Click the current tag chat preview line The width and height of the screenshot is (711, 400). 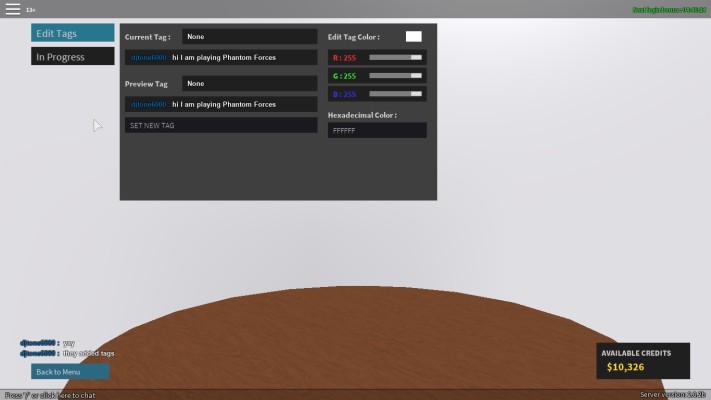tap(221, 58)
